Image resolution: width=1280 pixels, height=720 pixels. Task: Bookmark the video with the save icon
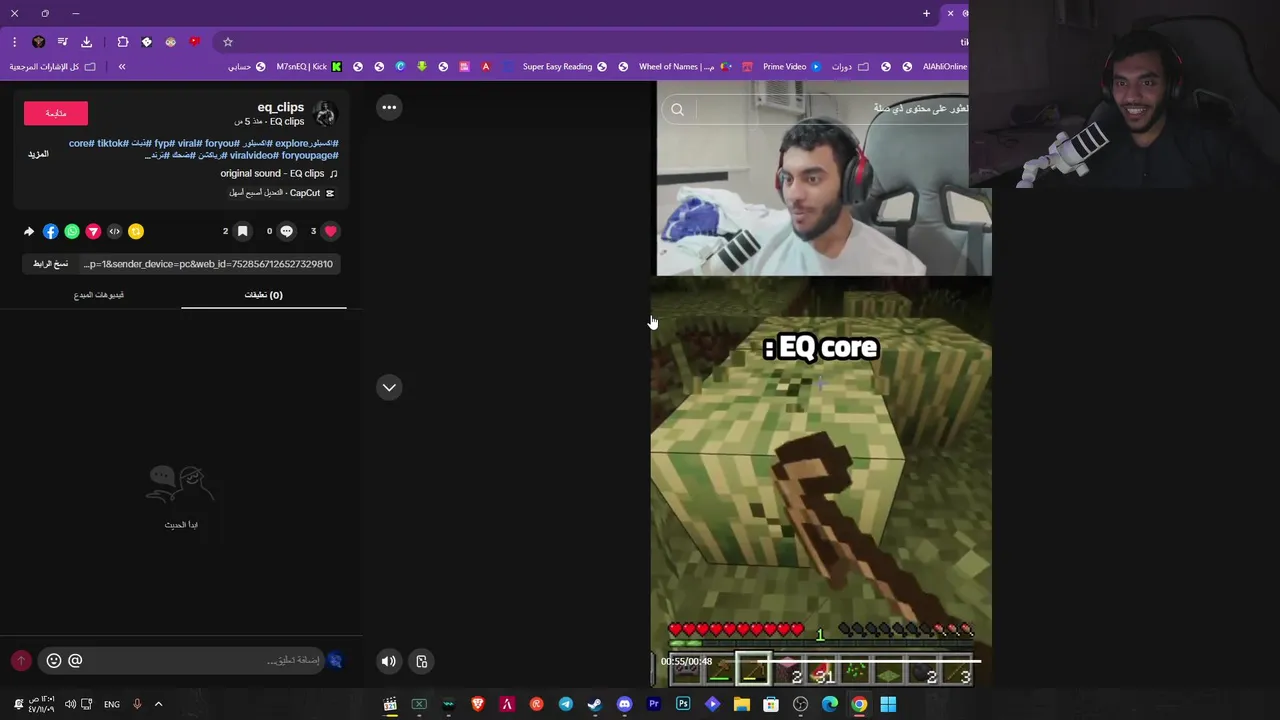[242, 231]
